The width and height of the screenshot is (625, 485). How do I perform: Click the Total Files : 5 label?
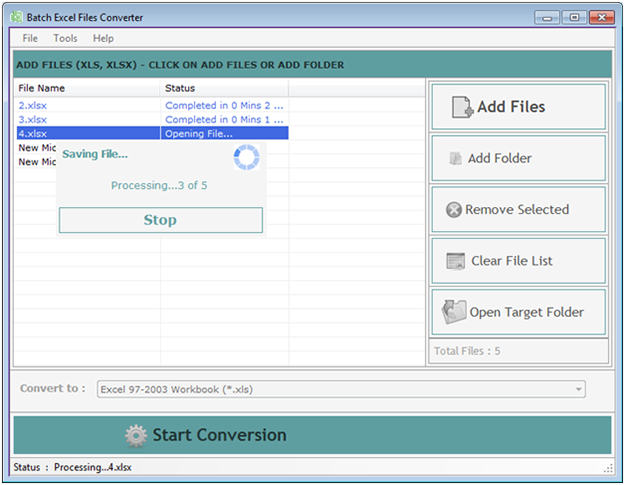(467, 351)
